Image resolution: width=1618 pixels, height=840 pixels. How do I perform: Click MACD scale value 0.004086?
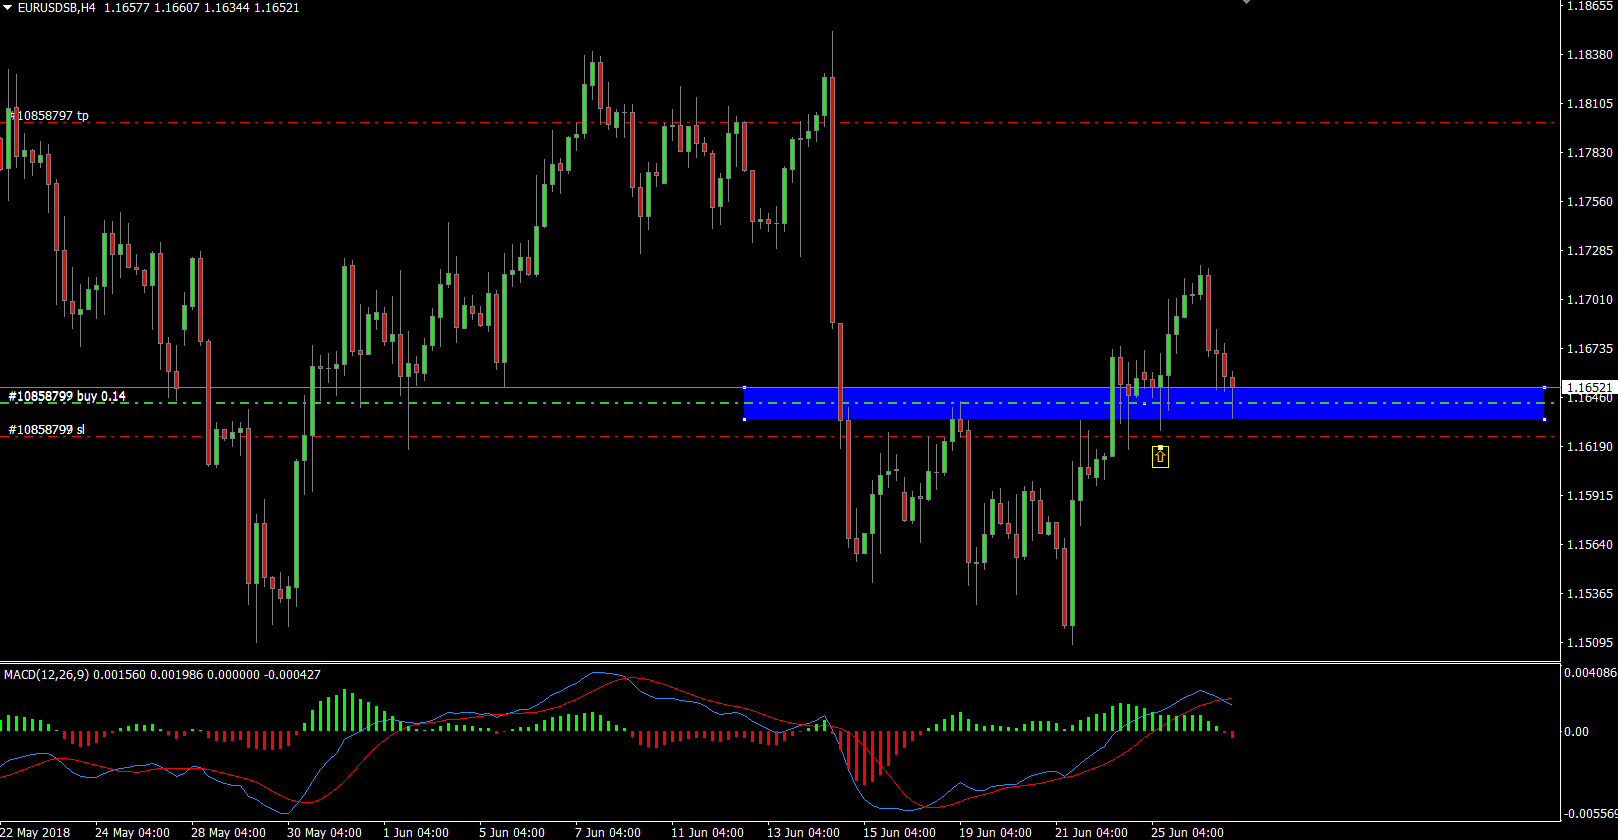click(x=1590, y=673)
